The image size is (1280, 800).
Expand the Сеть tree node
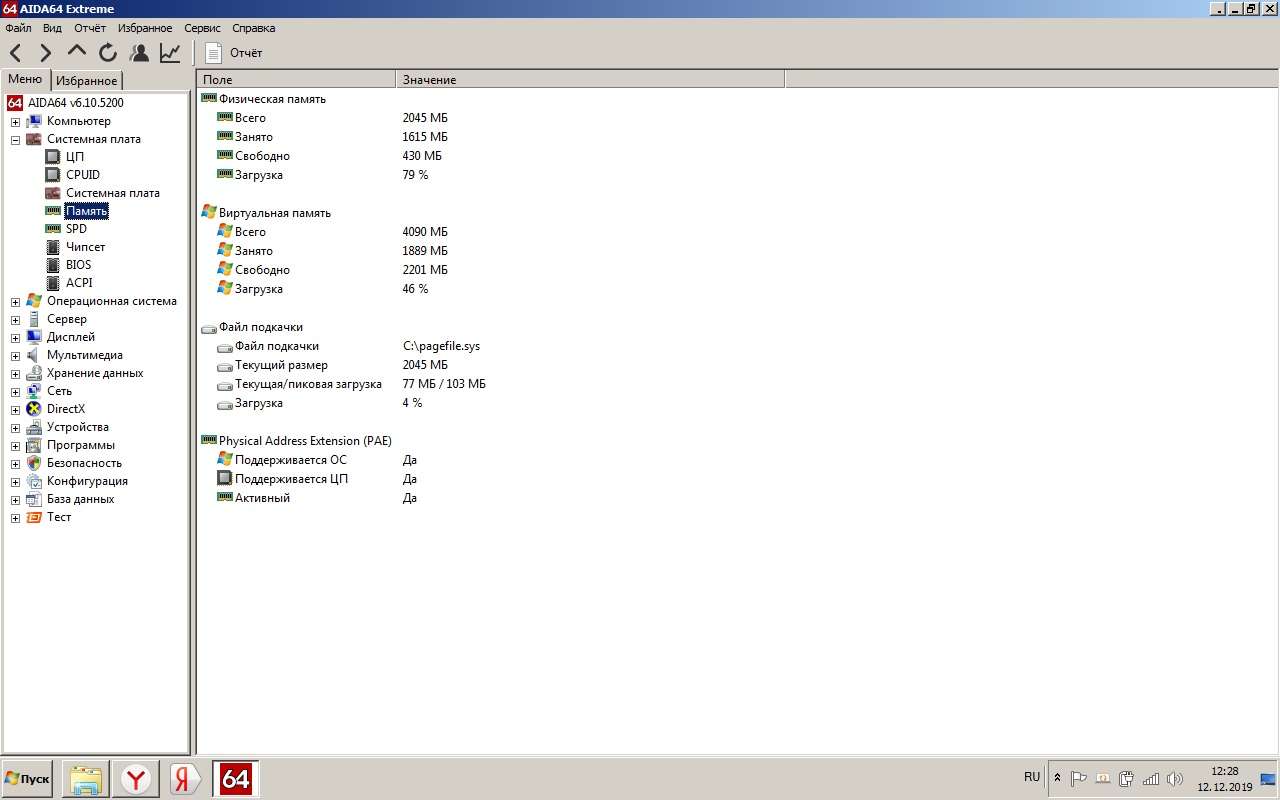point(15,392)
